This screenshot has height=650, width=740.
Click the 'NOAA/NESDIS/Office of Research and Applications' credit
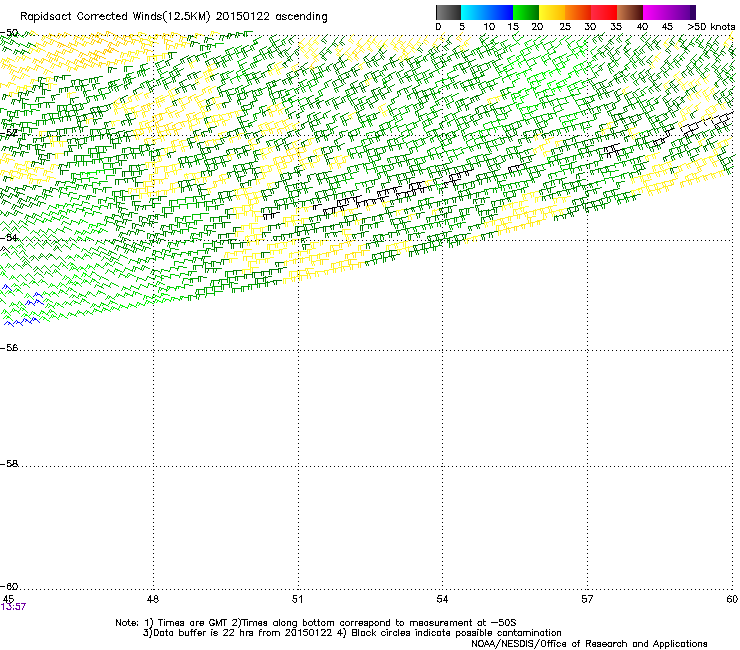coord(589,644)
